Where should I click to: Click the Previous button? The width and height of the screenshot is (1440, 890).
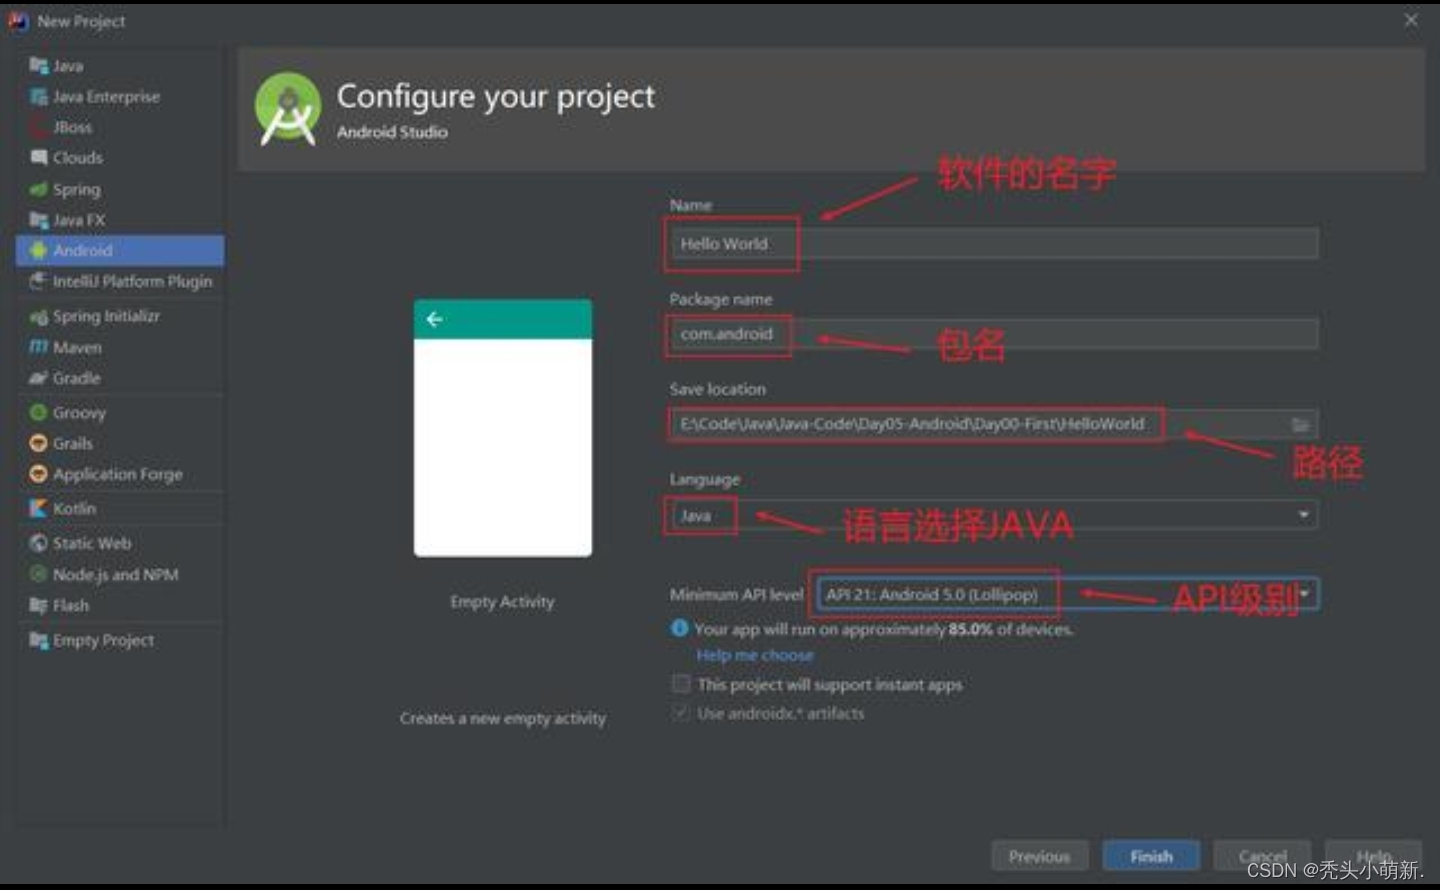1039,856
